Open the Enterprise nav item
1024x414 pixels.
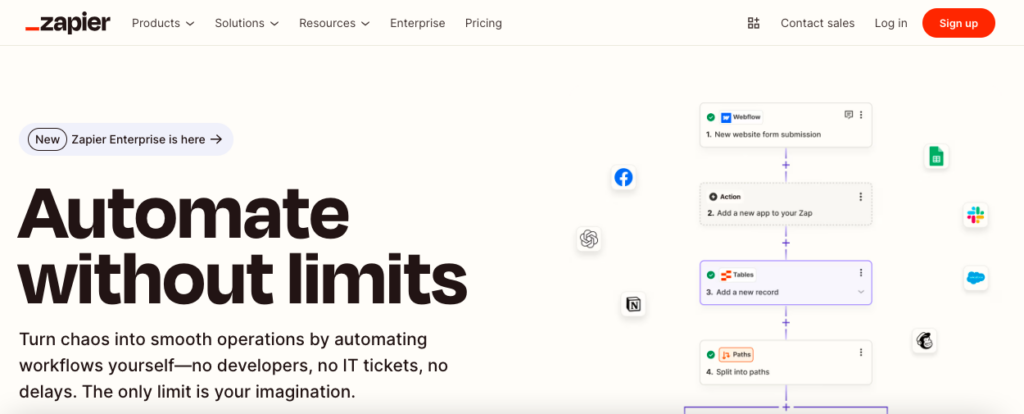click(417, 23)
